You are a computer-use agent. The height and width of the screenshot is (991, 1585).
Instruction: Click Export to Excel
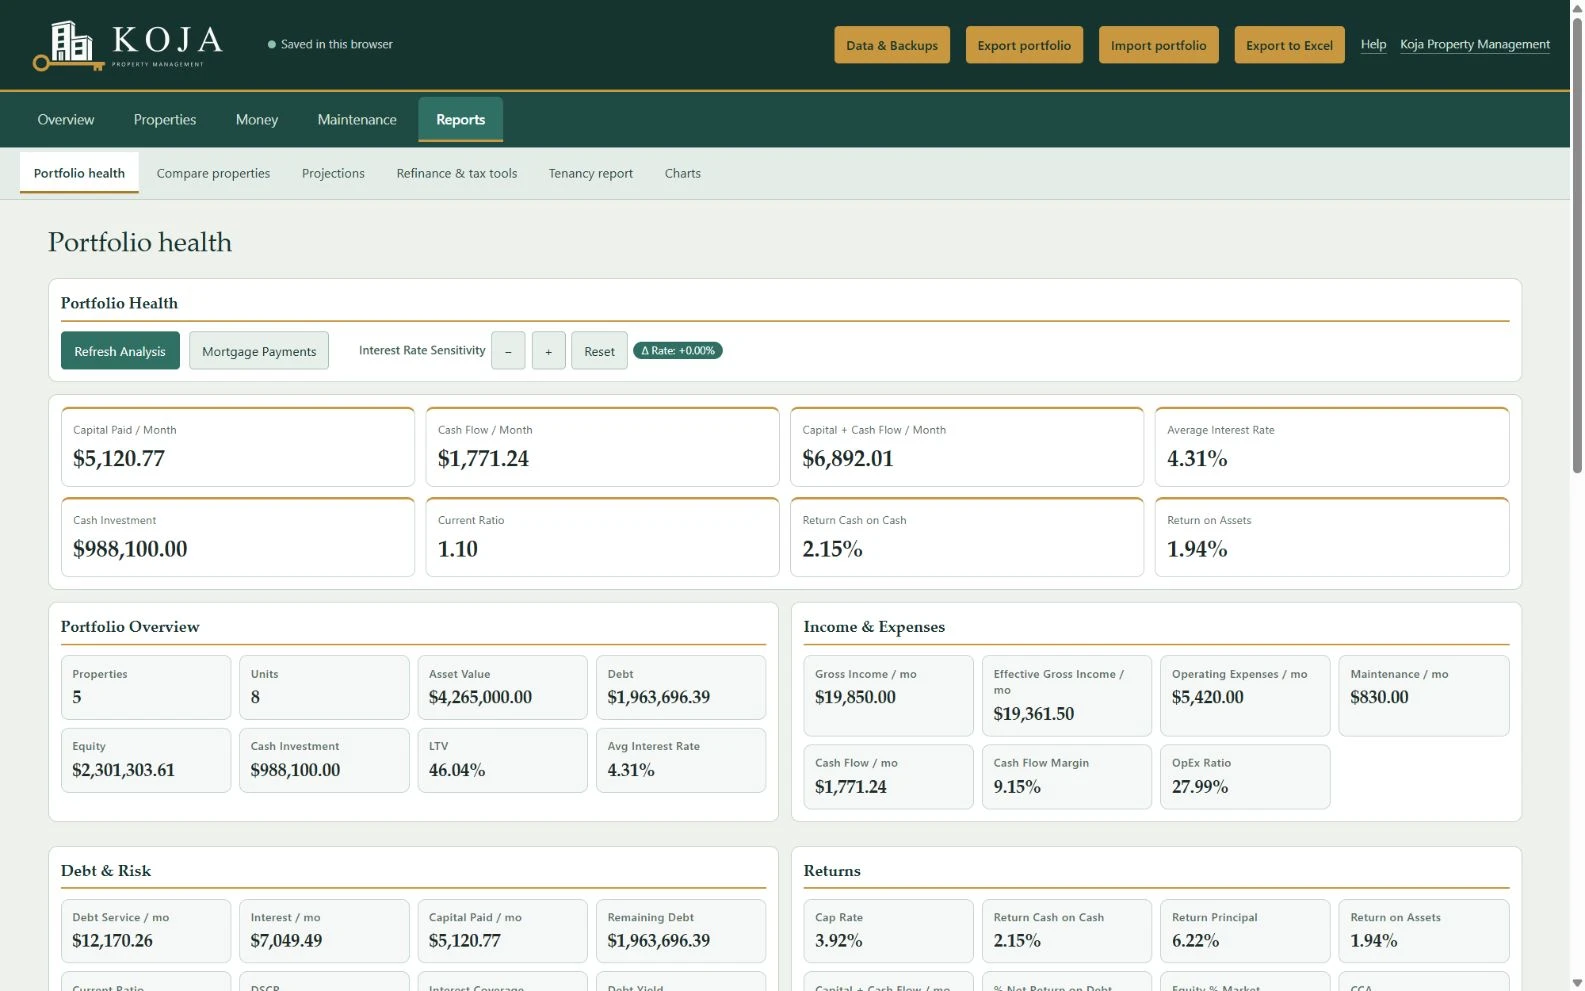tap(1289, 45)
